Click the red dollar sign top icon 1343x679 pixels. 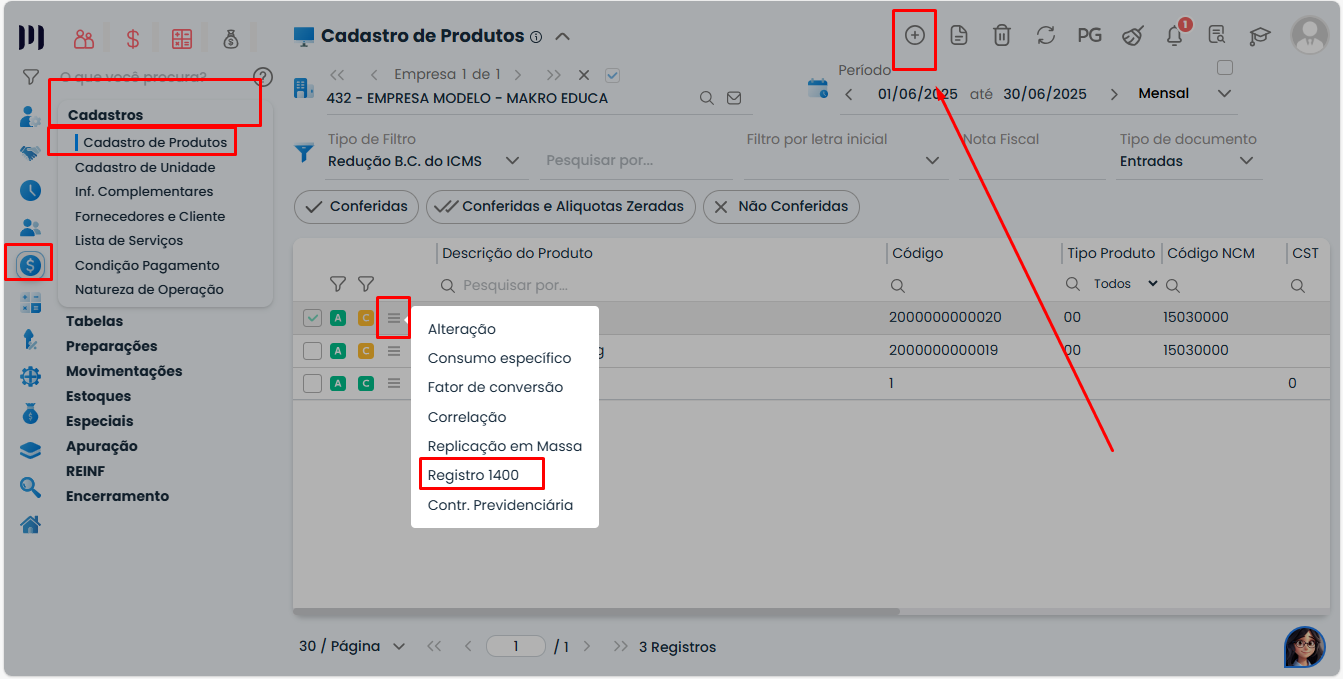[x=133, y=40]
